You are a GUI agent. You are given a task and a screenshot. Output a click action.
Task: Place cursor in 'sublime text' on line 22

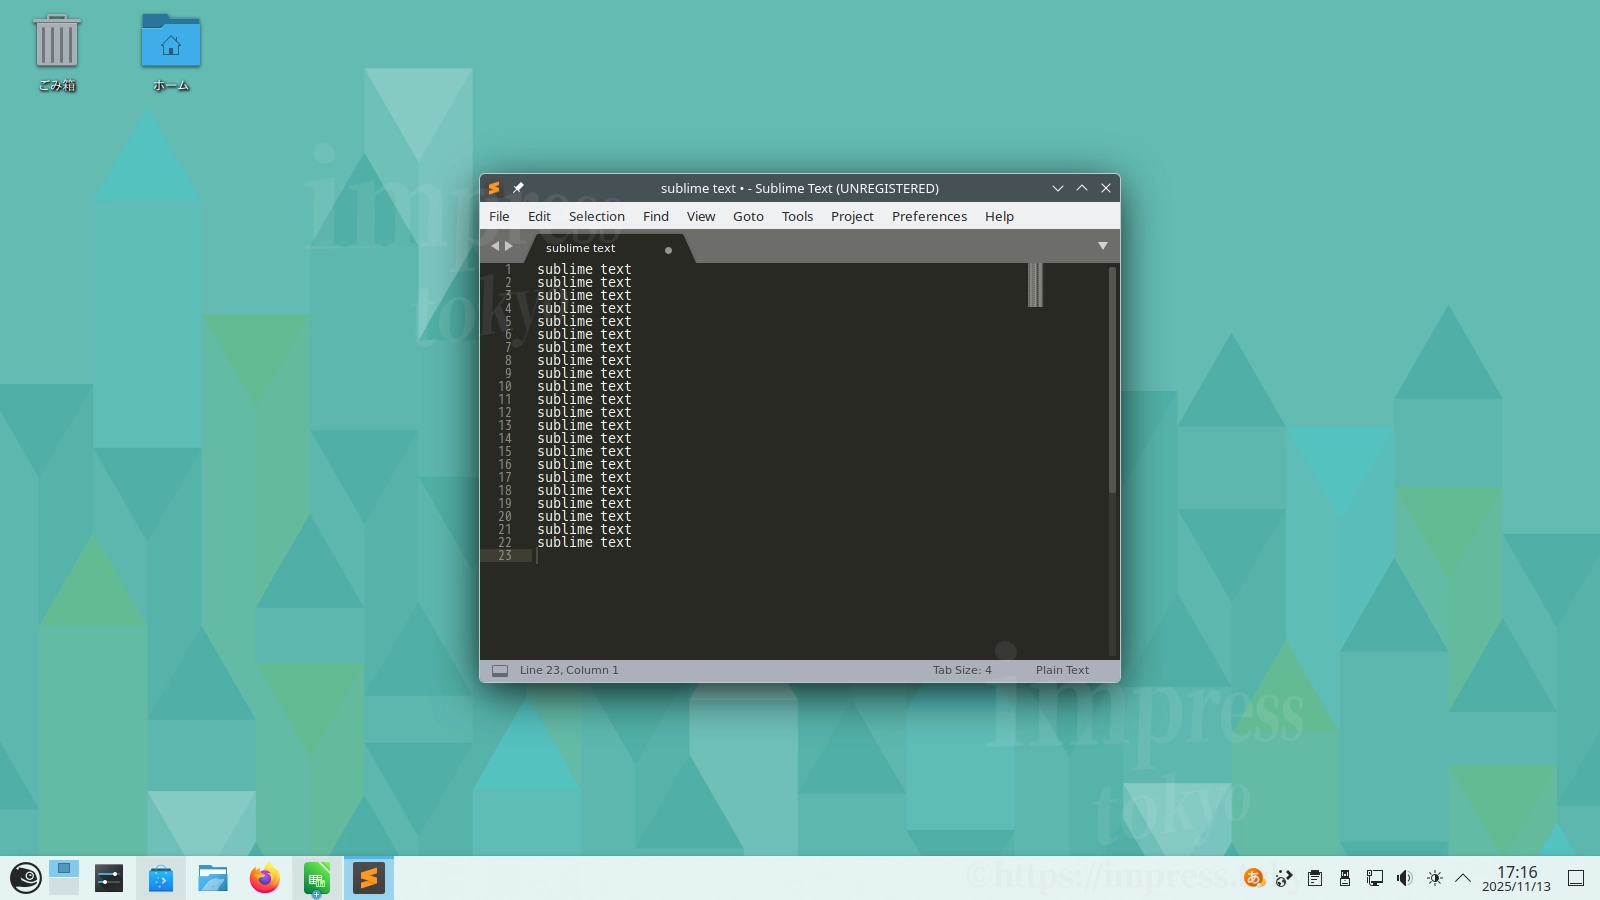[584, 542]
